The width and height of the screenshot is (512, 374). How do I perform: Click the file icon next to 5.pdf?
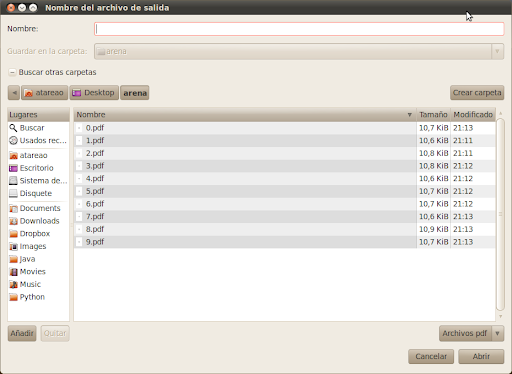pyautogui.click(x=79, y=191)
